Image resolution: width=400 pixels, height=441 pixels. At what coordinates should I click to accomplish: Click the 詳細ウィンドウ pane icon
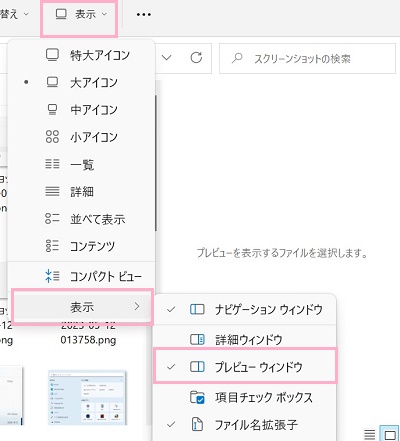point(197,339)
